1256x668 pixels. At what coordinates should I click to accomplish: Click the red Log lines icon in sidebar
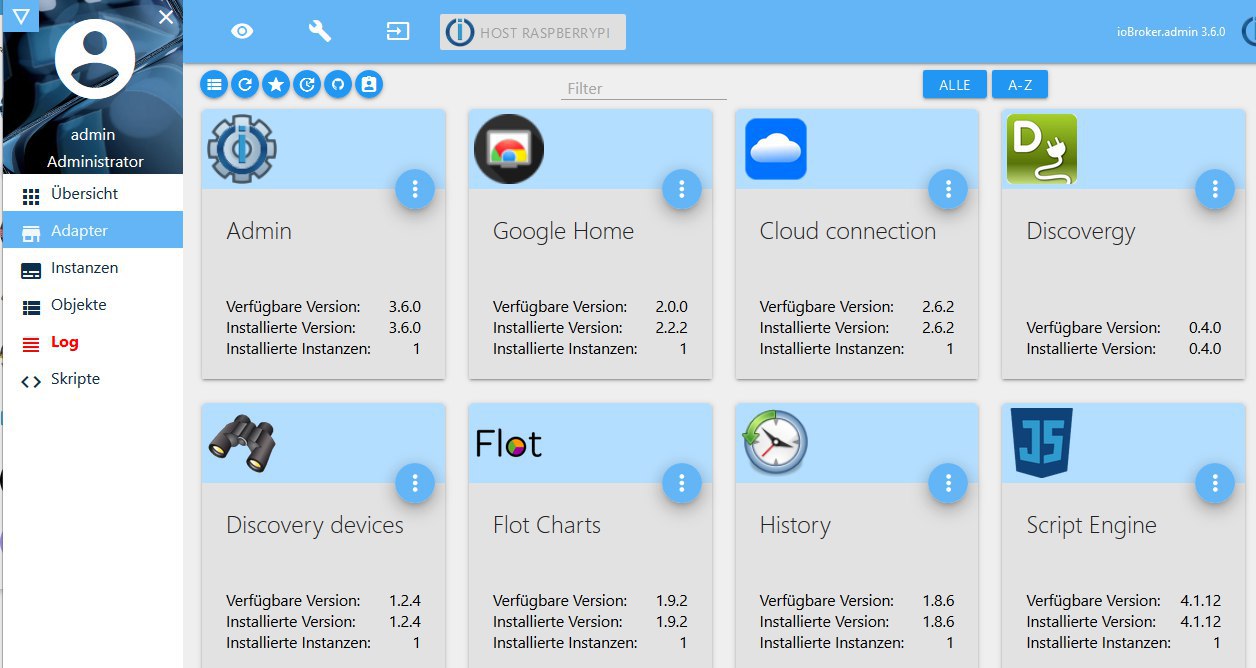(31, 344)
